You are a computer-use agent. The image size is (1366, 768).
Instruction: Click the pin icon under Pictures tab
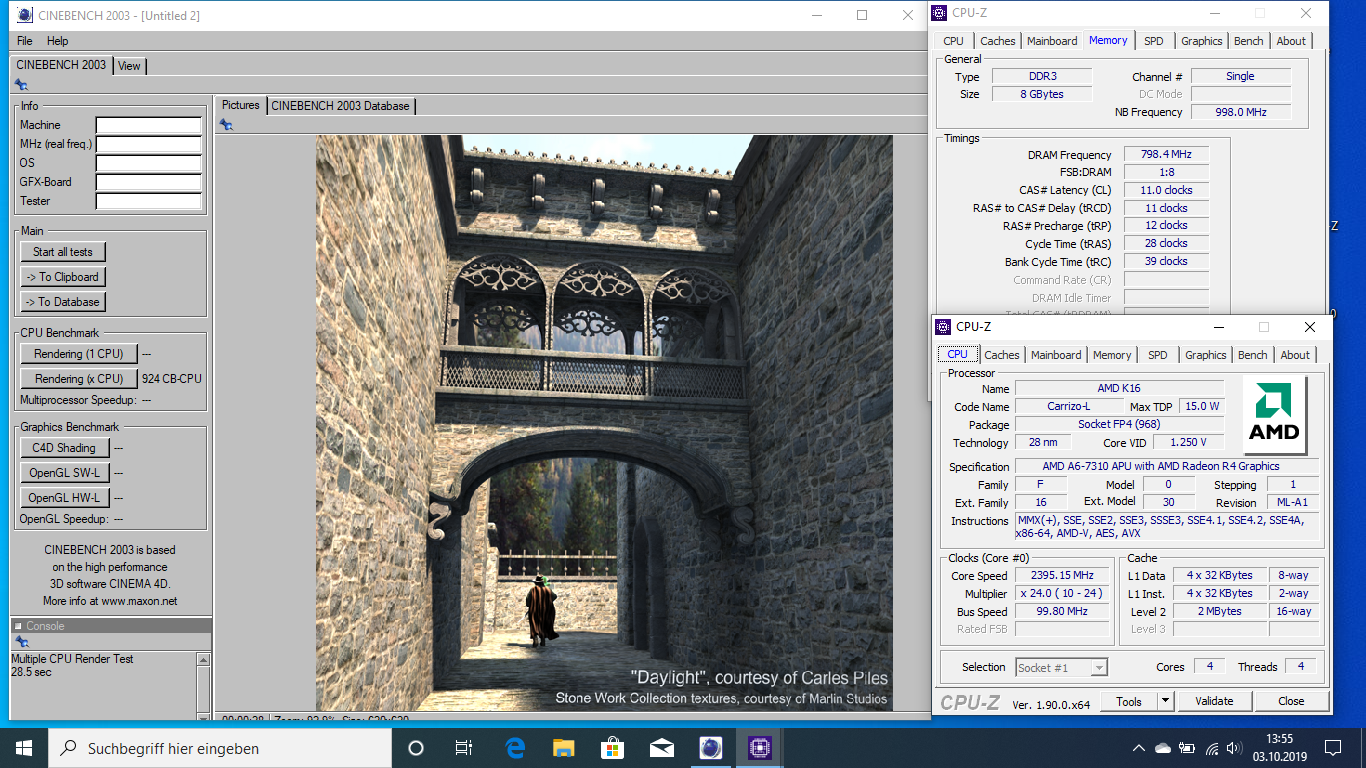tap(226, 125)
